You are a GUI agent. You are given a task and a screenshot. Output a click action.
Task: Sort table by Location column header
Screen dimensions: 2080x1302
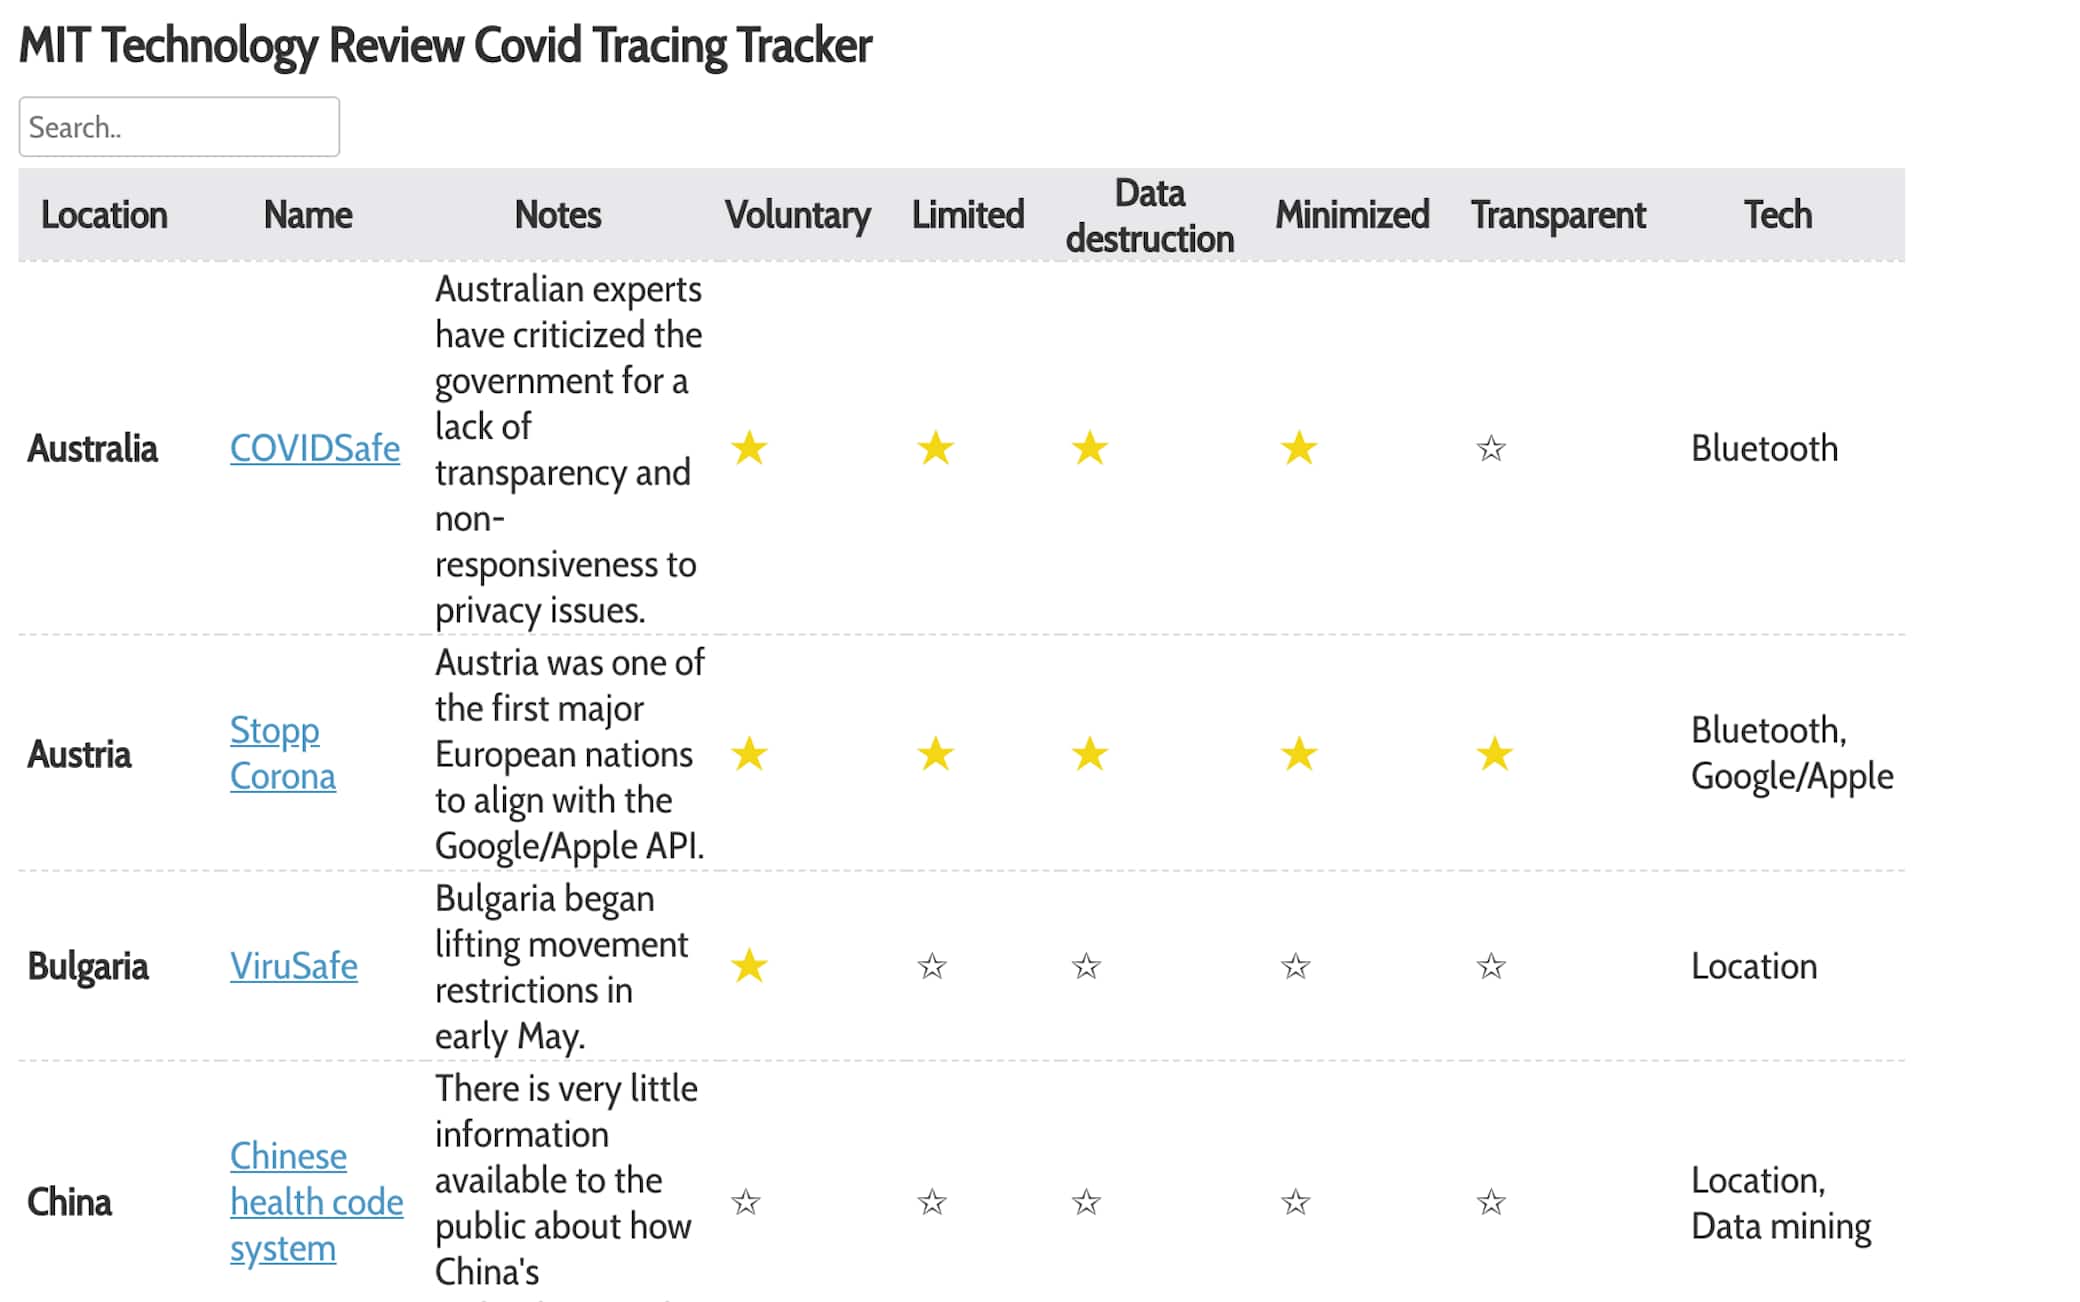click(104, 215)
